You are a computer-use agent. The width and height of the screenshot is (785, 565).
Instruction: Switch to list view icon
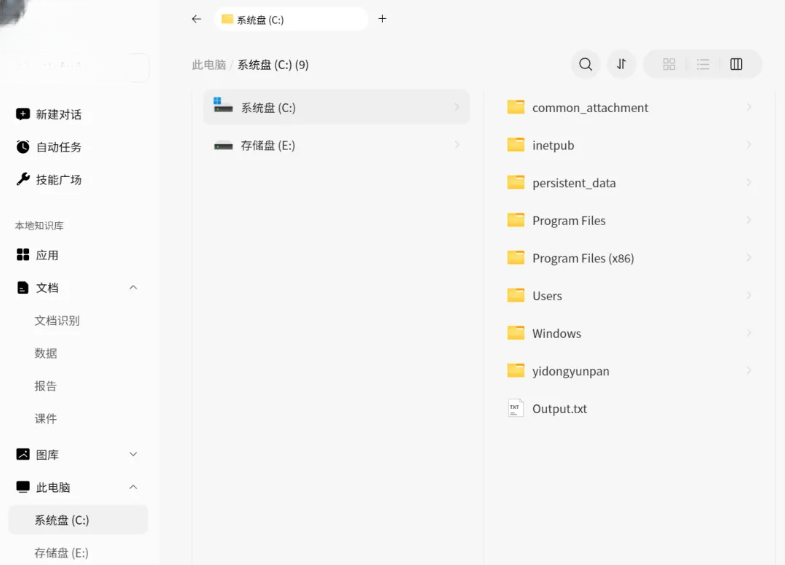703,64
